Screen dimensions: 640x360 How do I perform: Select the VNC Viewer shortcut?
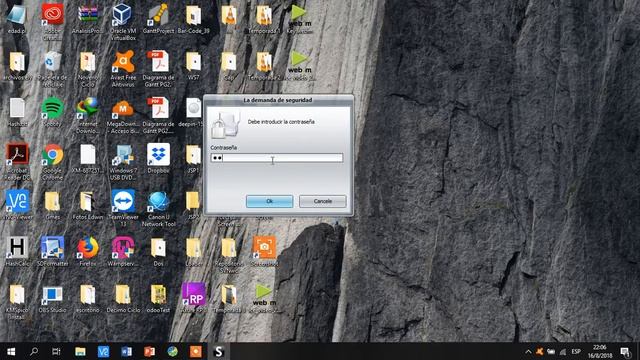pos(17,205)
